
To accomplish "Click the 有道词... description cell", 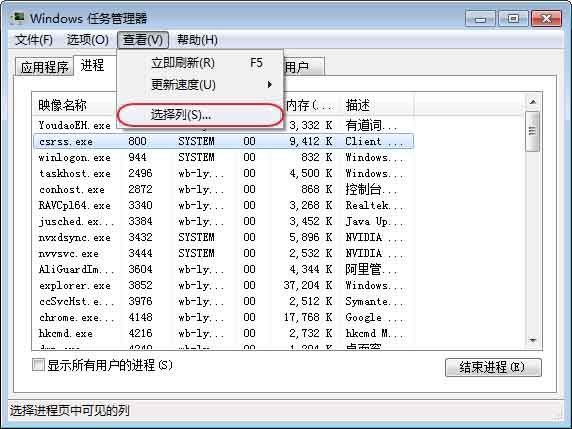I will [371, 125].
